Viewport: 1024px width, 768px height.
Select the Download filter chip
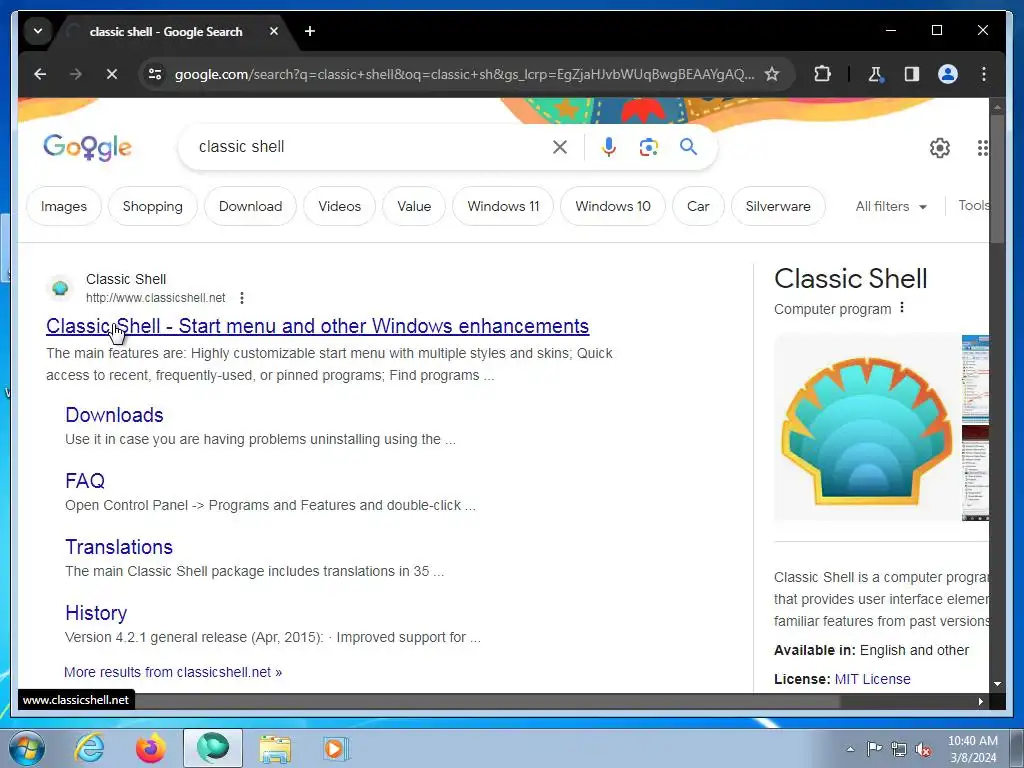(x=250, y=206)
